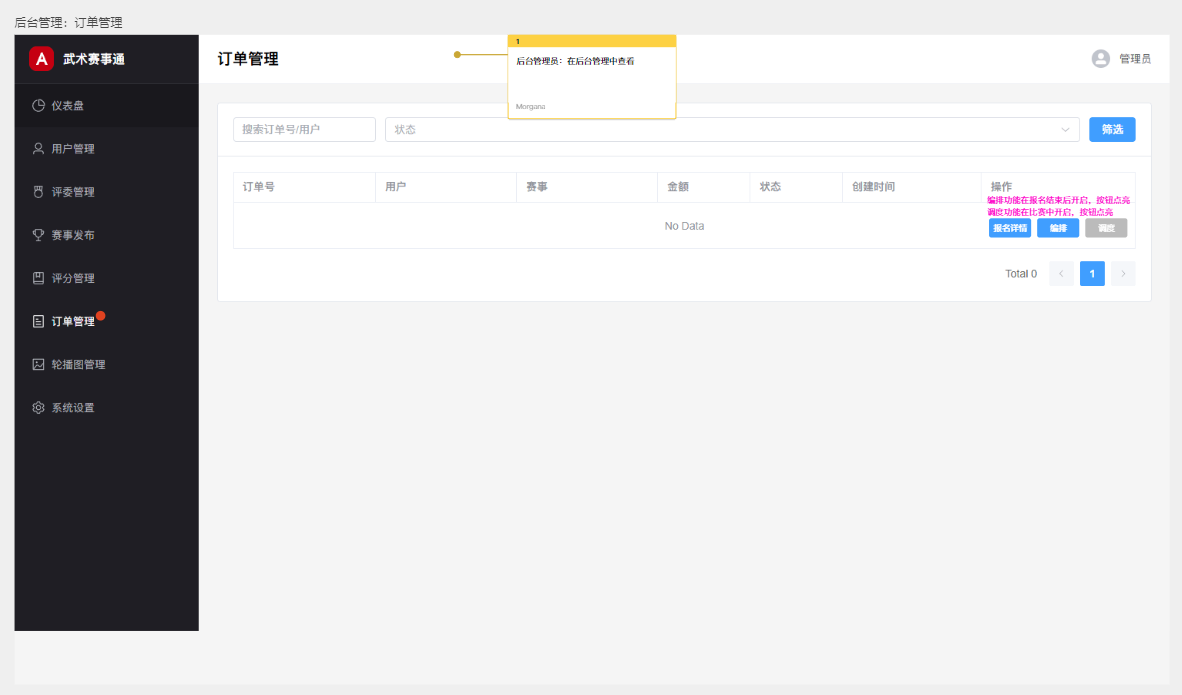This screenshot has height=695, width=1182.
Task: Open 报名详情 for the order row
Action: [x=1009, y=228]
